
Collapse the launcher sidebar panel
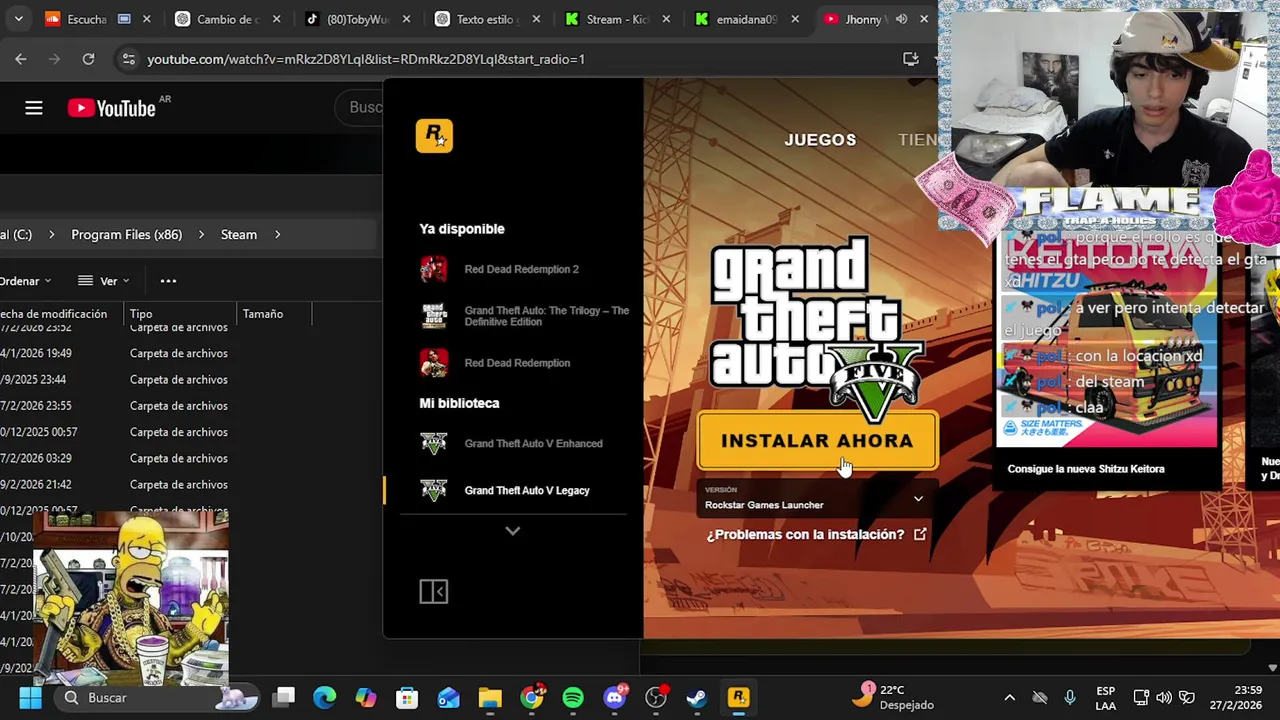click(x=433, y=592)
